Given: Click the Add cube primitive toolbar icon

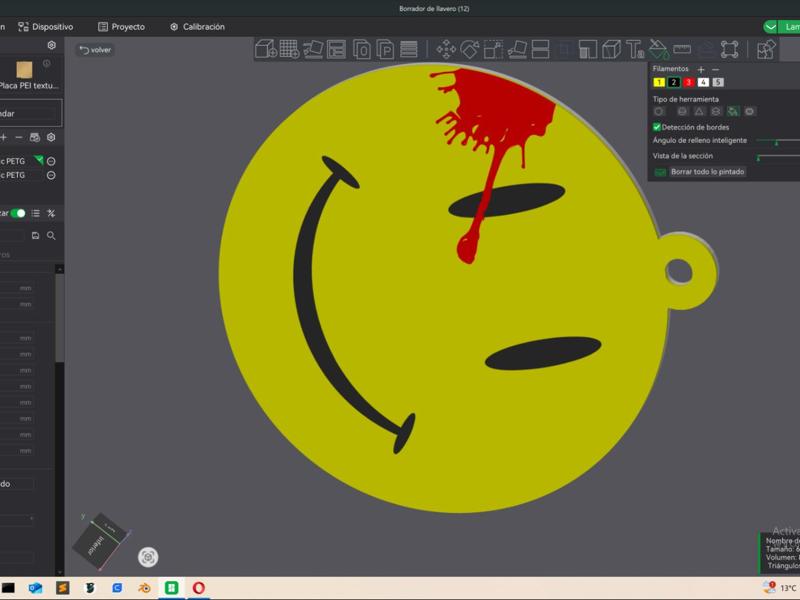Looking at the screenshot, I should [x=265, y=49].
